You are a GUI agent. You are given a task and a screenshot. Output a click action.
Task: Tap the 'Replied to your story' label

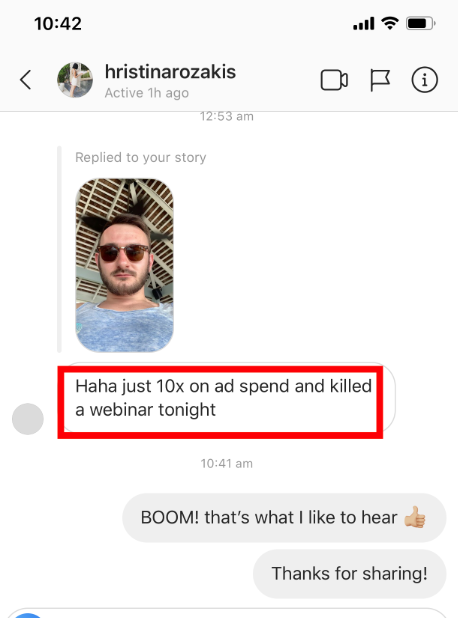point(141,157)
